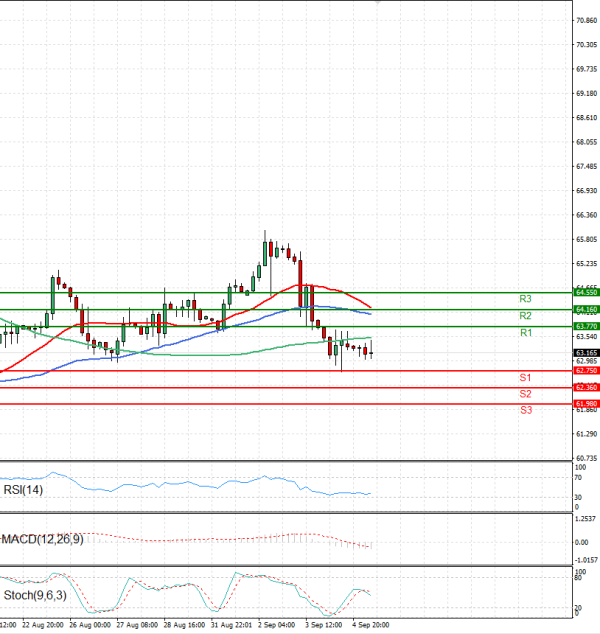
Task: Click the 2 Sep 04:00 time axis label
Action: (277, 626)
